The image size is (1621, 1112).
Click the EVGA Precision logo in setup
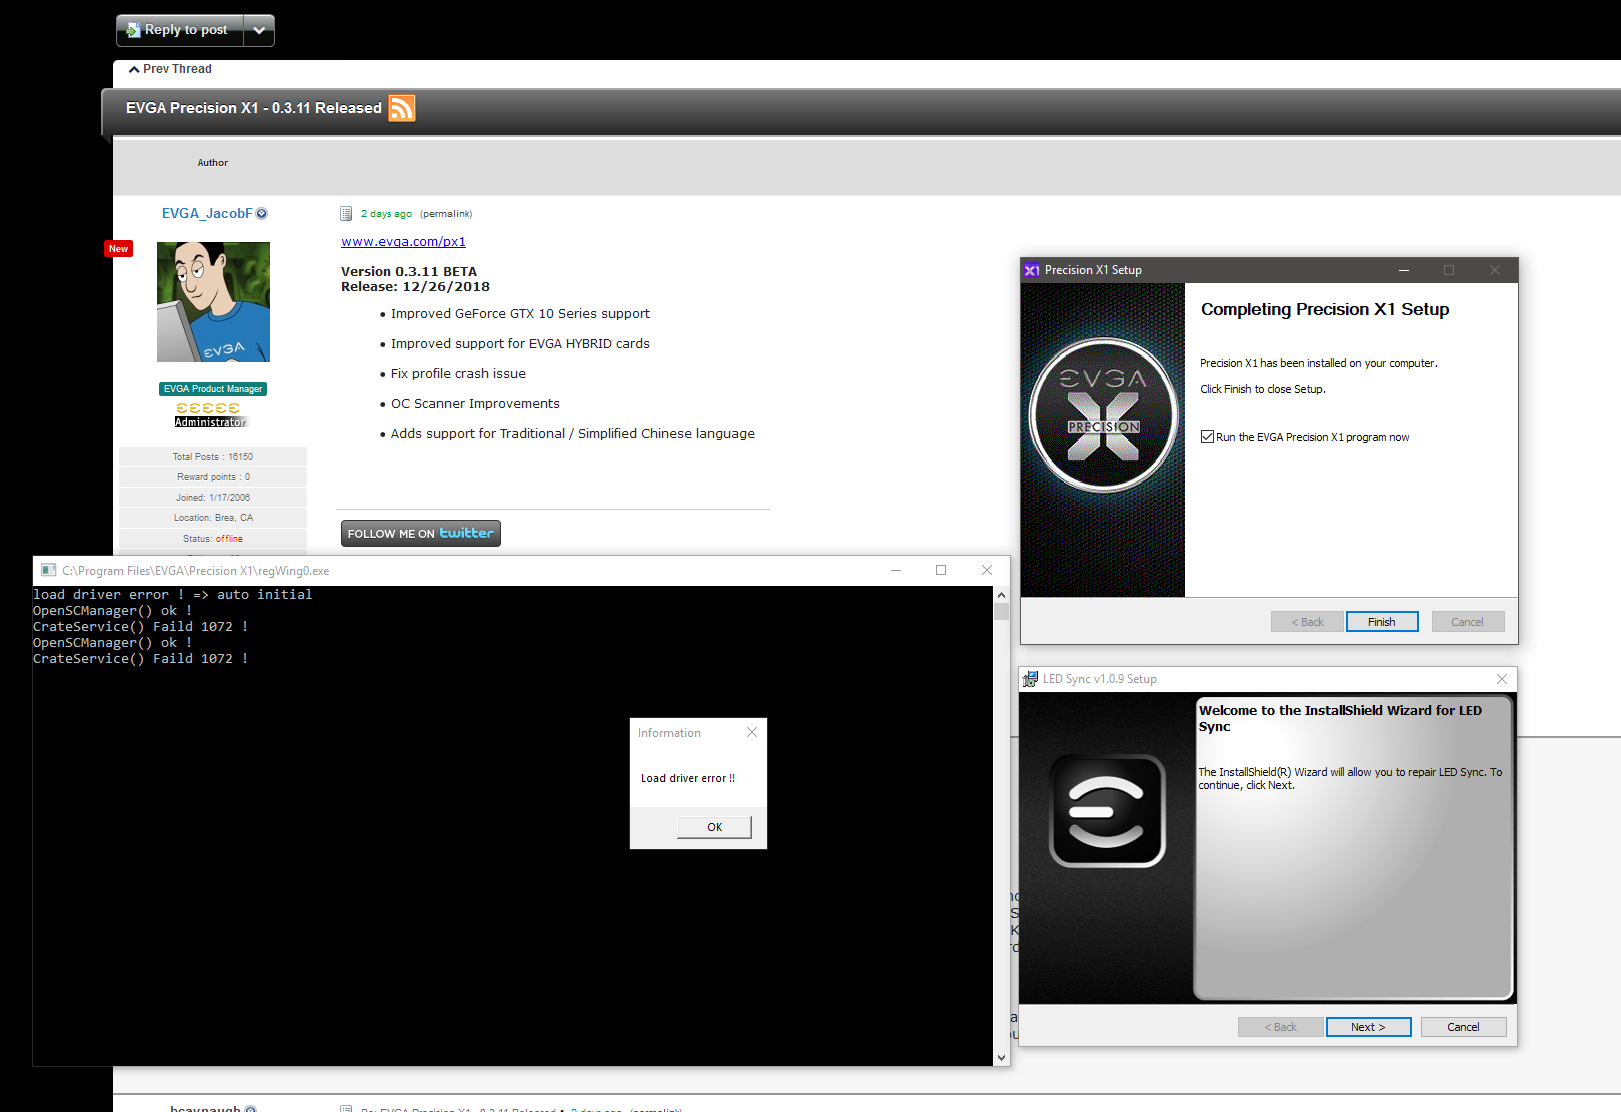pyautogui.click(x=1103, y=414)
